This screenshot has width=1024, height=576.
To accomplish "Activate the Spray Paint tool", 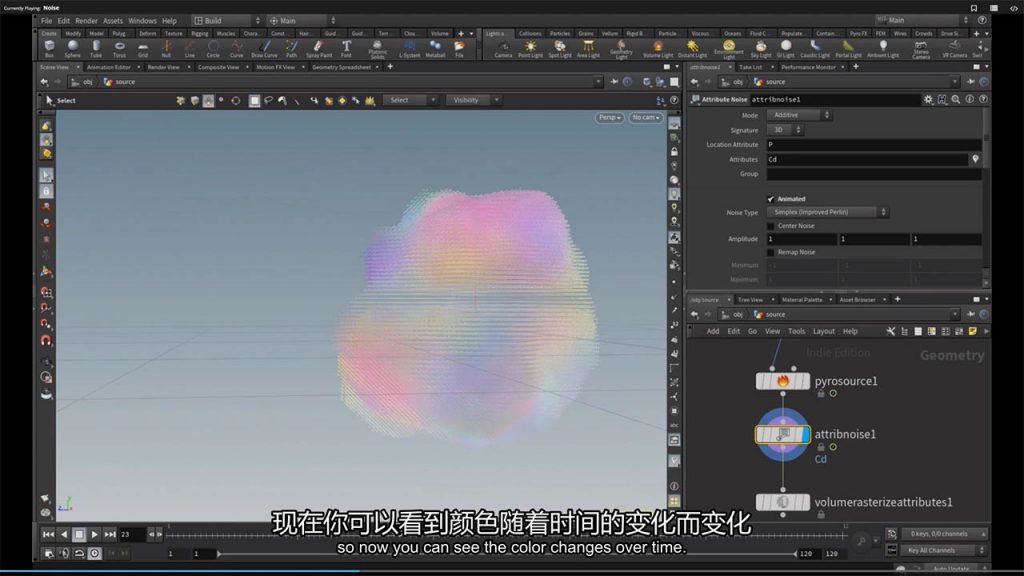I will tap(319, 48).
